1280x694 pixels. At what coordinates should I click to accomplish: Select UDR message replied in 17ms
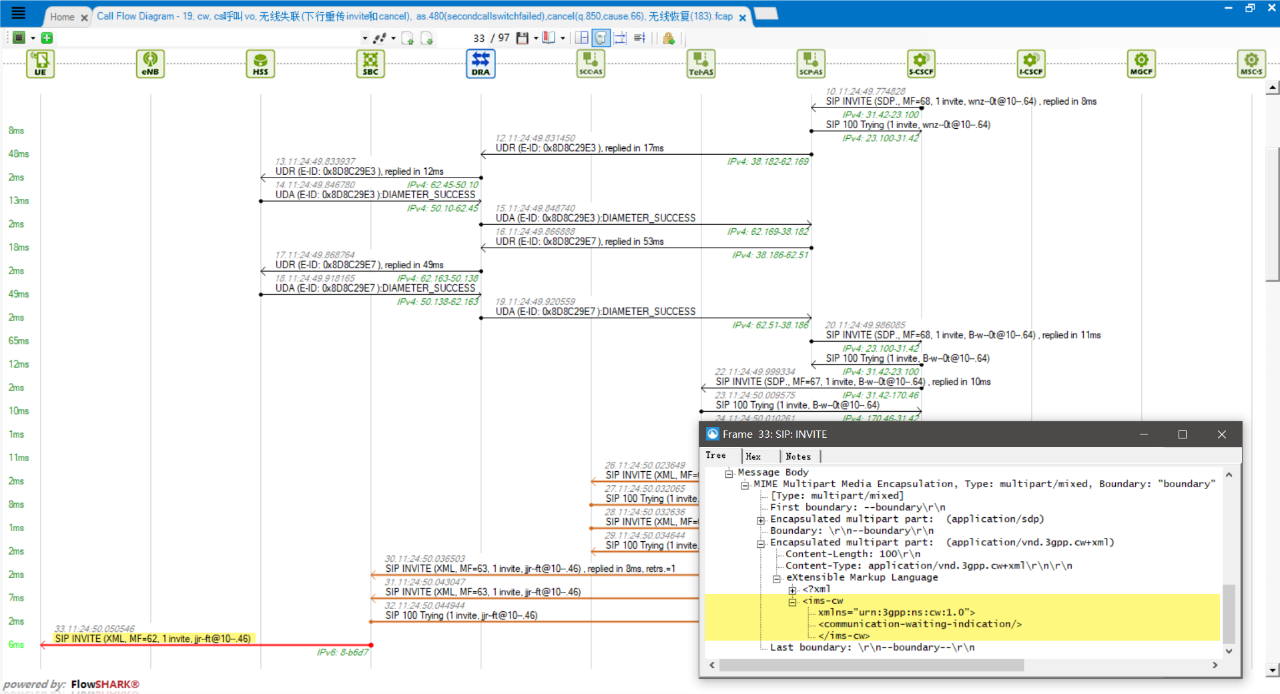tap(579, 148)
